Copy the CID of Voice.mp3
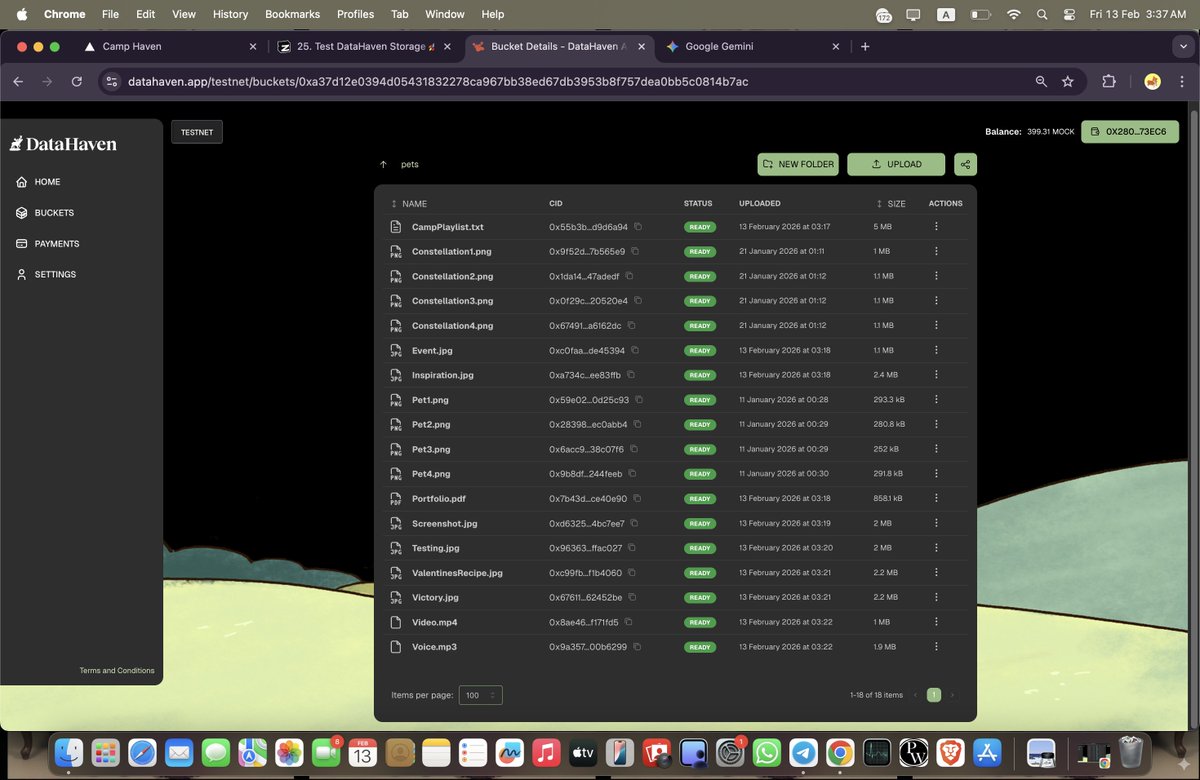The image size is (1200, 780). [x=637, y=647]
